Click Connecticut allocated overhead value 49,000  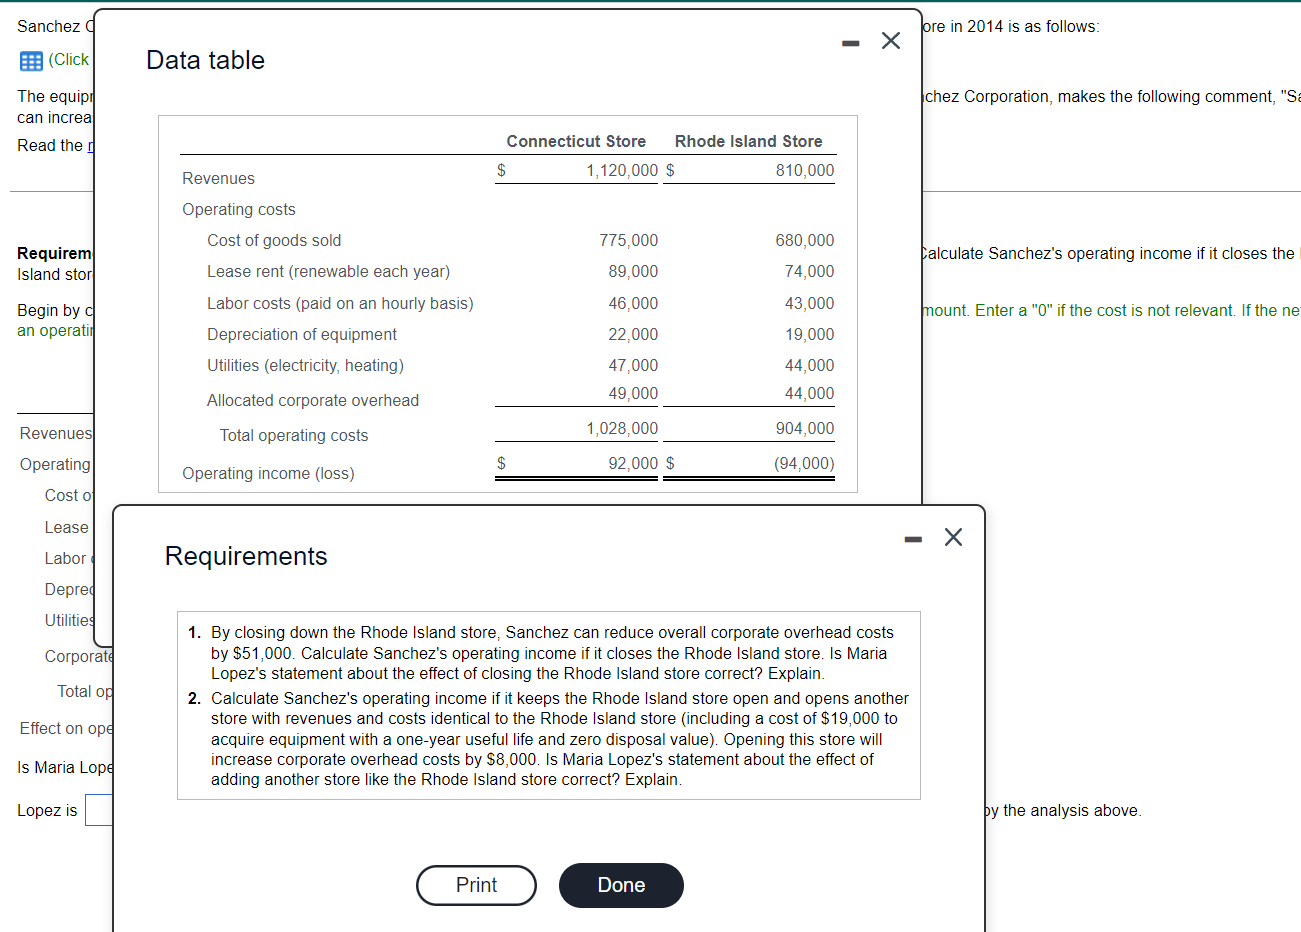coord(633,393)
